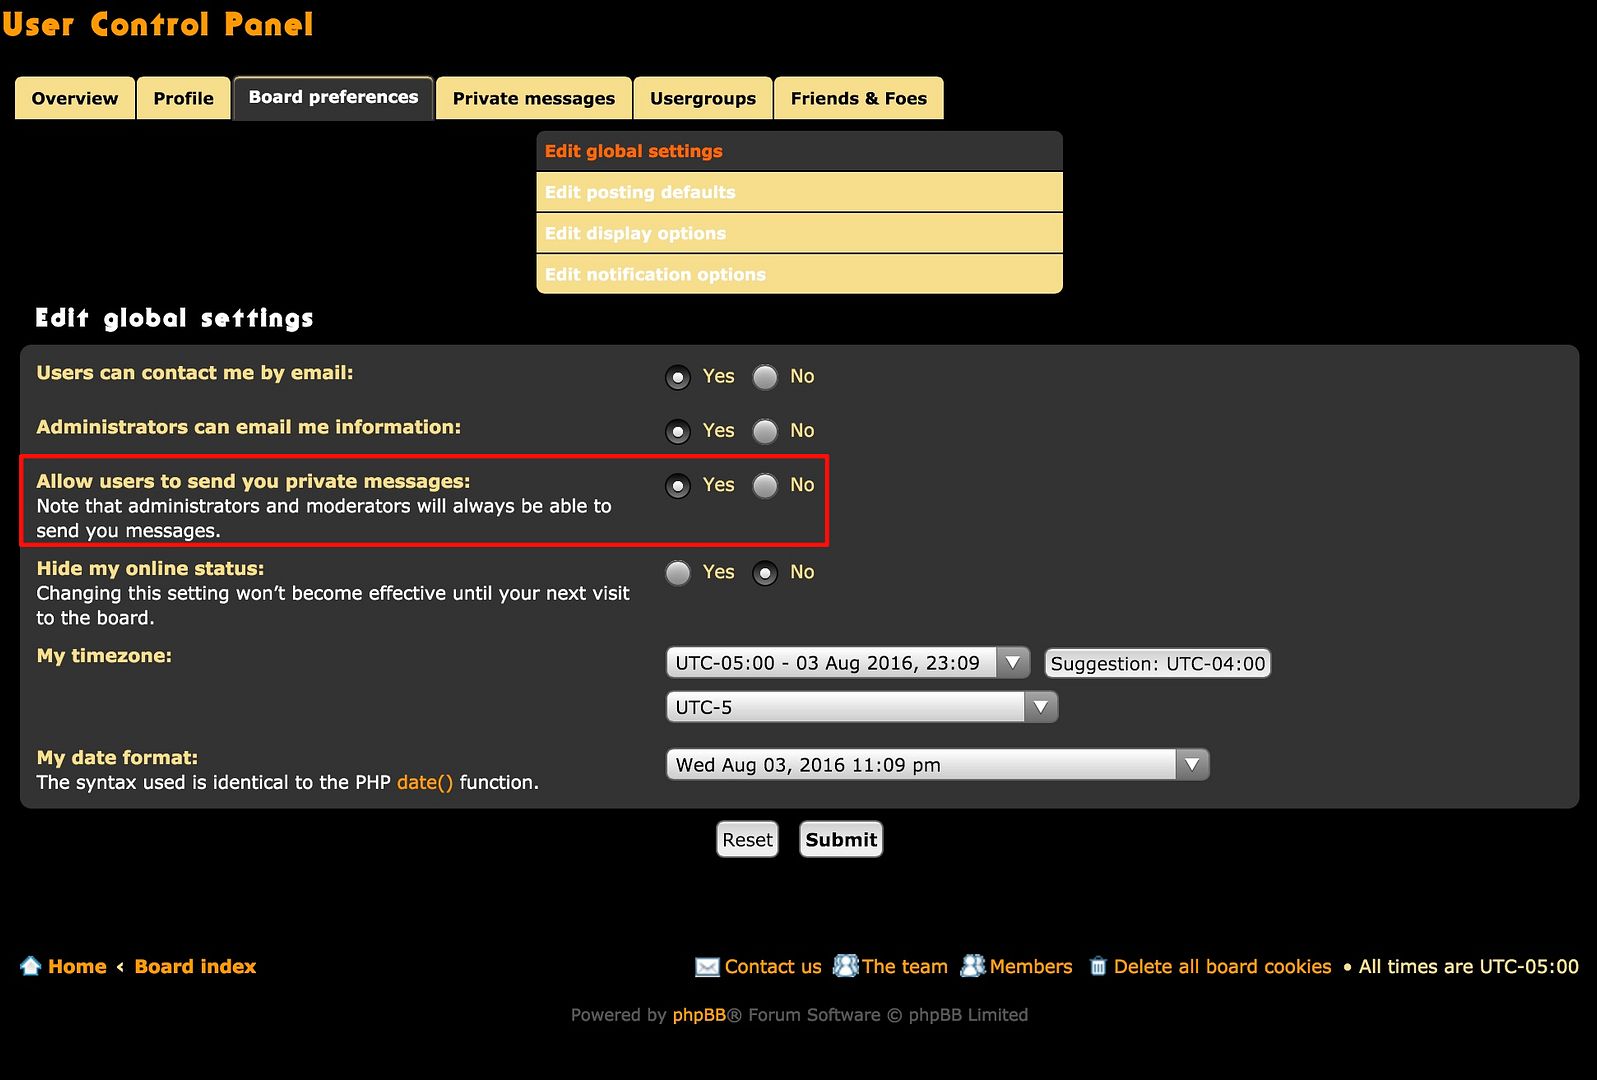The height and width of the screenshot is (1080, 1597).
Task: Open the date format dropdown
Action: pyautogui.click(x=936, y=765)
